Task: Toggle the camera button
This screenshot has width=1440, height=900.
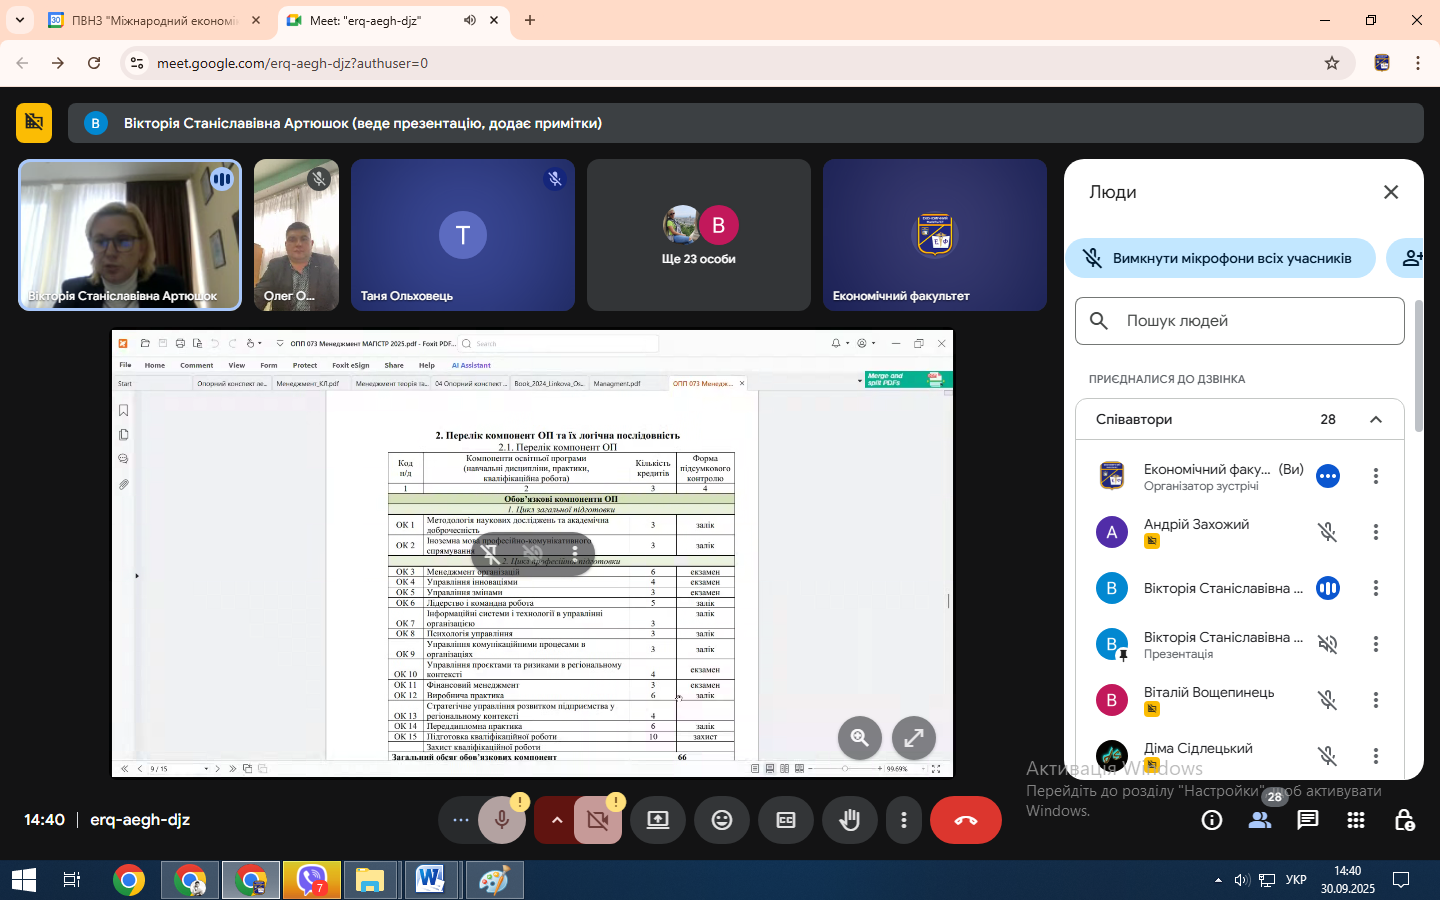Action: tap(598, 820)
